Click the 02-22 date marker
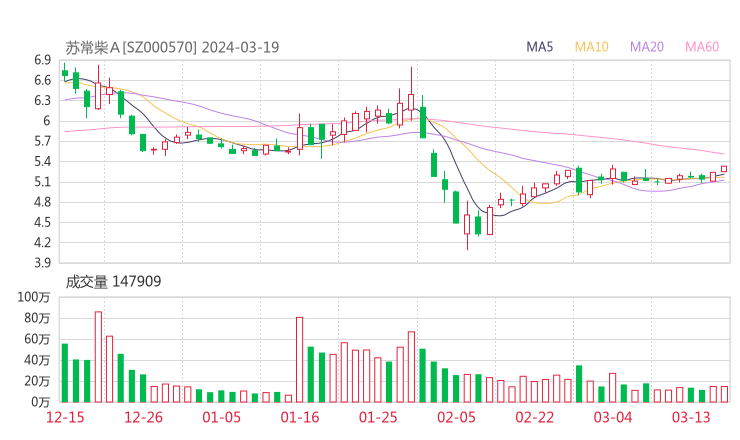The image size is (740, 440). coord(535,417)
